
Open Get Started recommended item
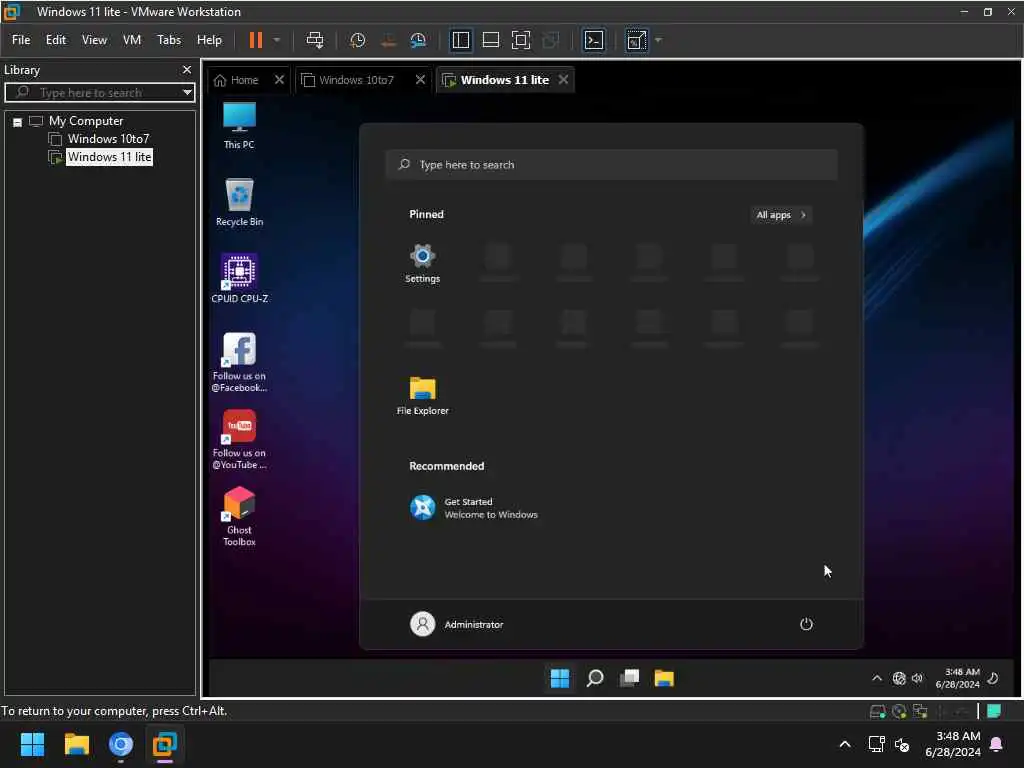click(473, 507)
